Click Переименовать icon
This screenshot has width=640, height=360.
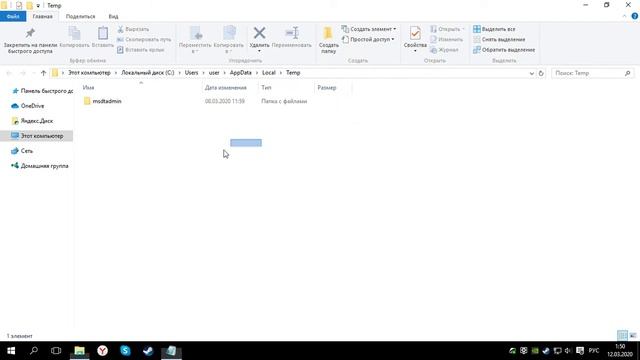(292, 33)
